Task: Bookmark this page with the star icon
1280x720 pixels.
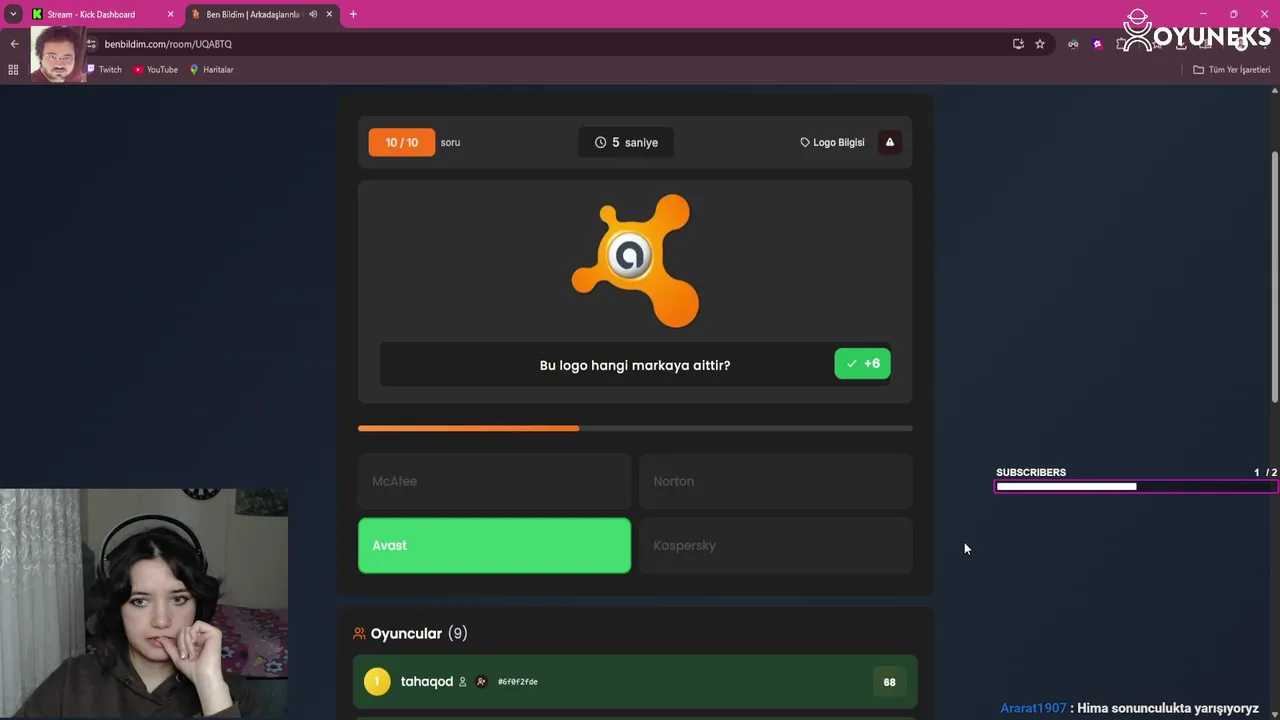Action: tap(1040, 44)
